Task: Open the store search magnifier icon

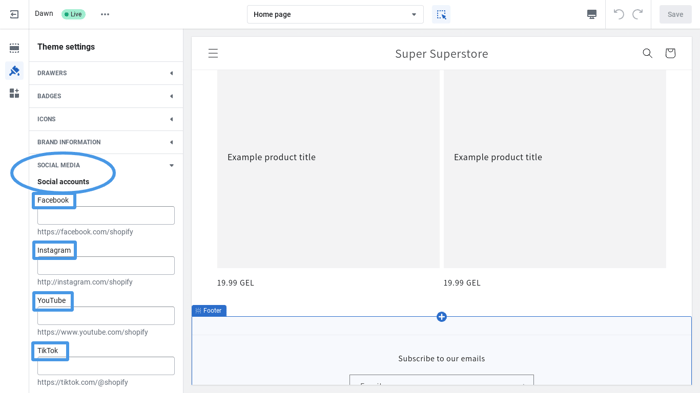Action: (x=647, y=54)
